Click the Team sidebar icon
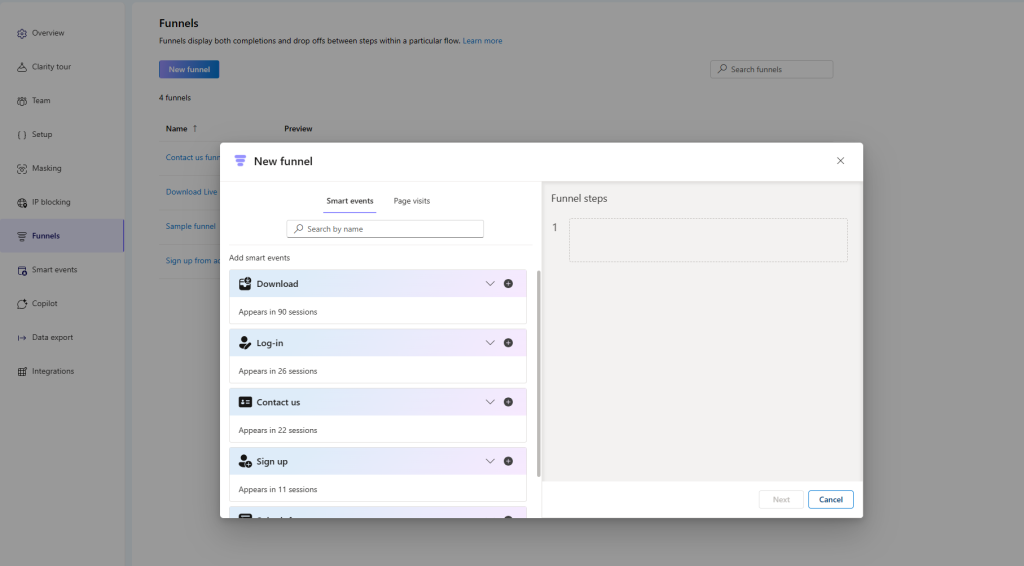Image resolution: width=1024 pixels, height=566 pixels. (x=22, y=101)
